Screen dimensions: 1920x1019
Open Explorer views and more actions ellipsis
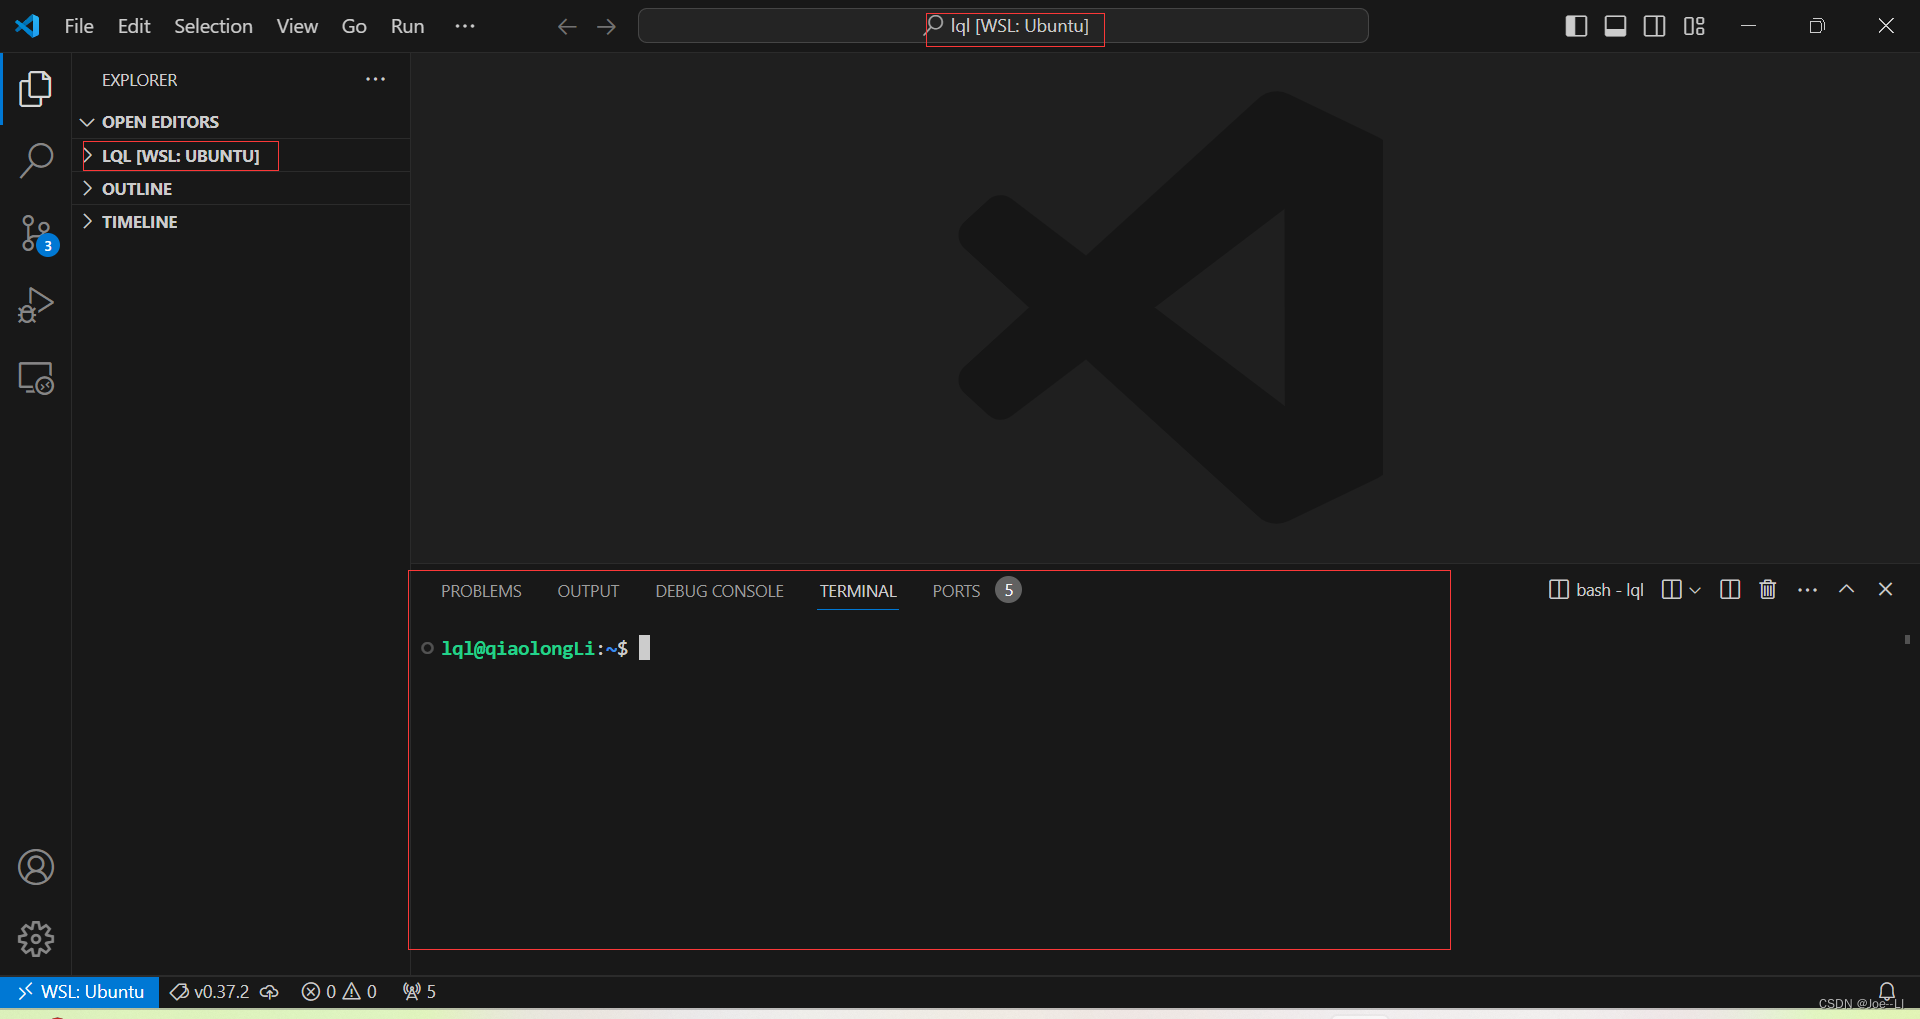pyautogui.click(x=375, y=79)
